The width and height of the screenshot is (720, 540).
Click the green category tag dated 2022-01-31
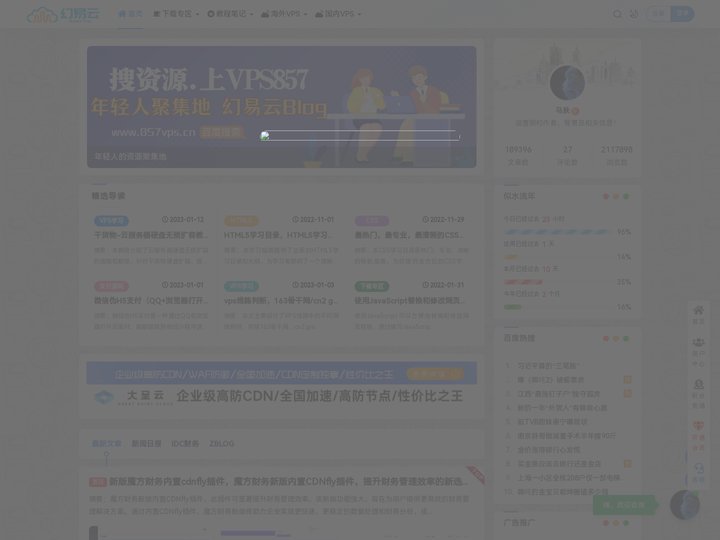(x=372, y=286)
